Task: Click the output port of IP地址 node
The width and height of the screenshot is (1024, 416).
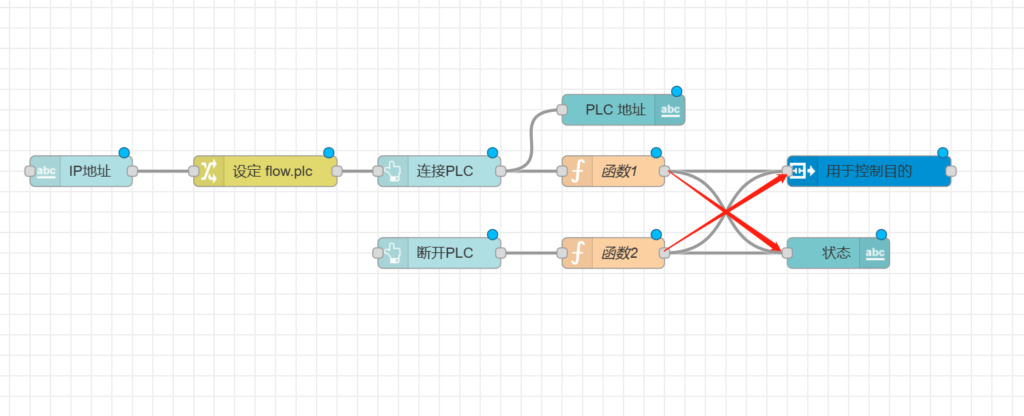Action: coord(132,171)
